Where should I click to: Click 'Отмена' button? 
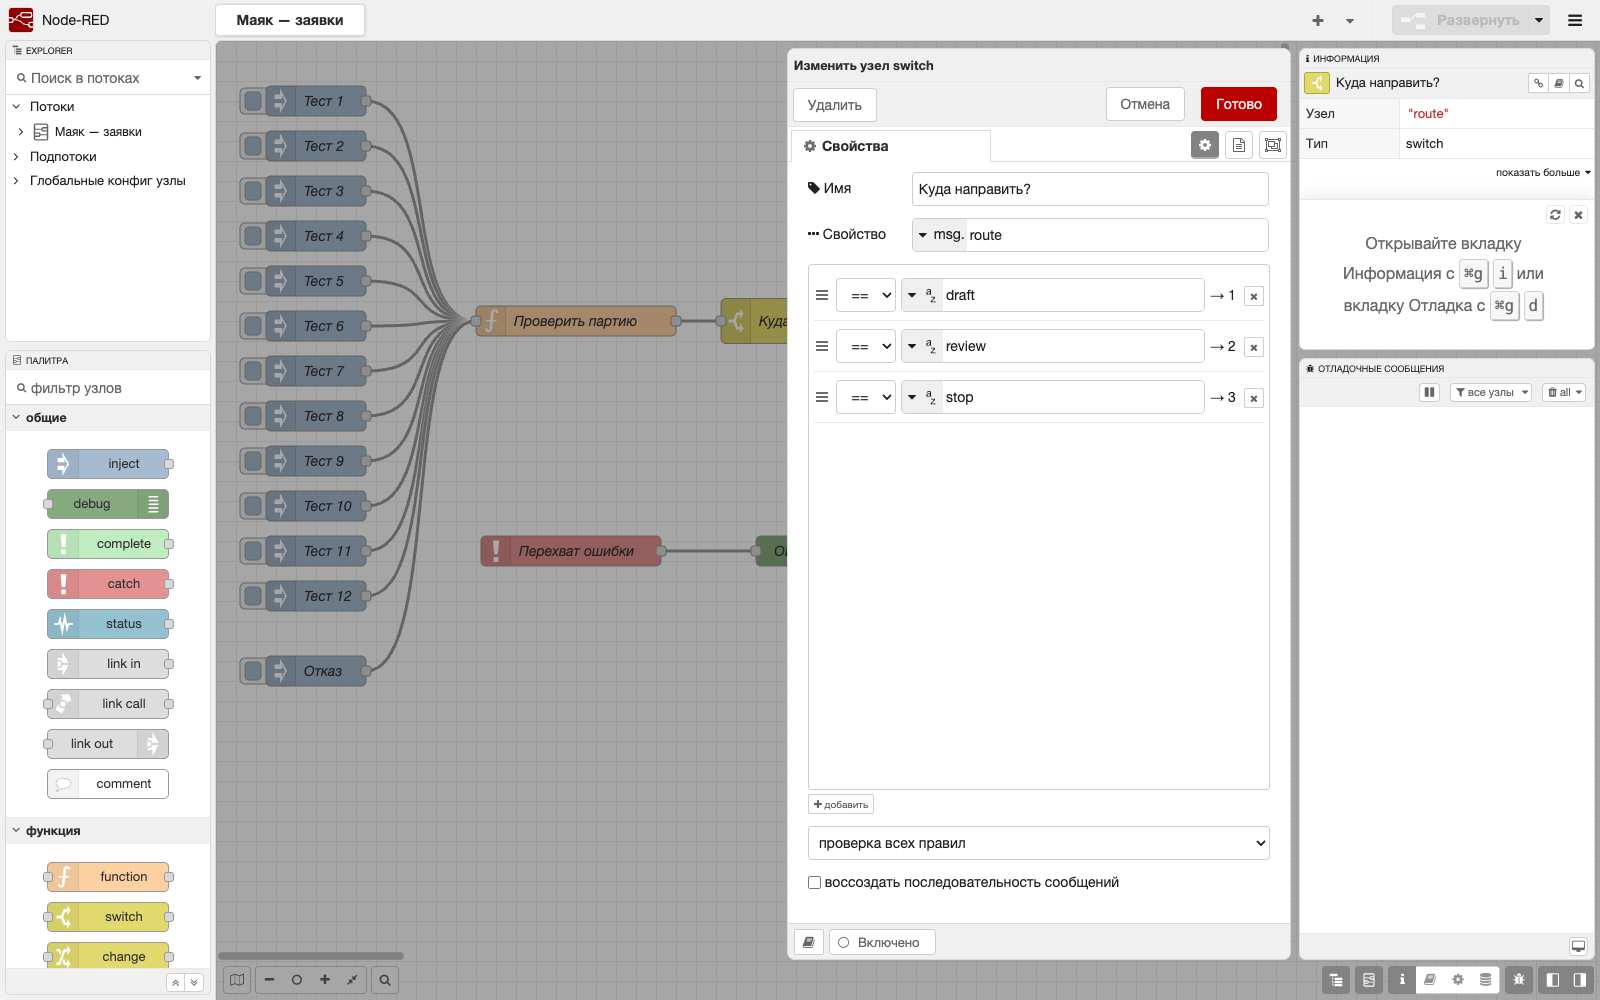pos(1145,104)
